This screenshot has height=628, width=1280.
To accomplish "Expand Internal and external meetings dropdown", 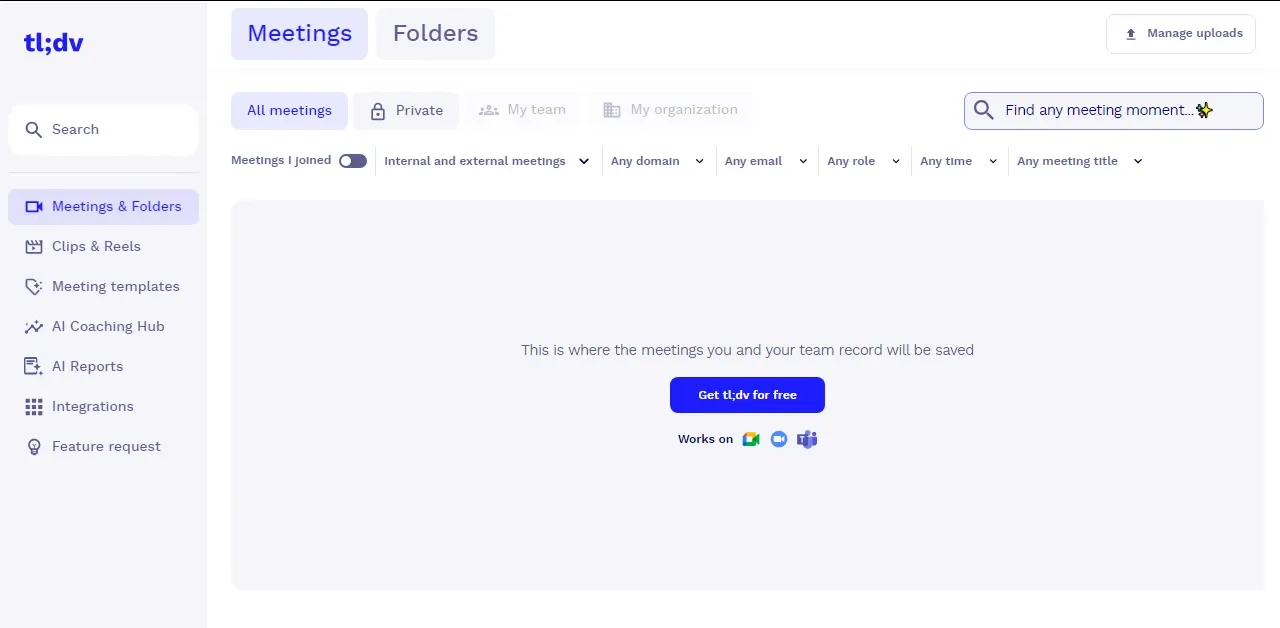I will (487, 161).
